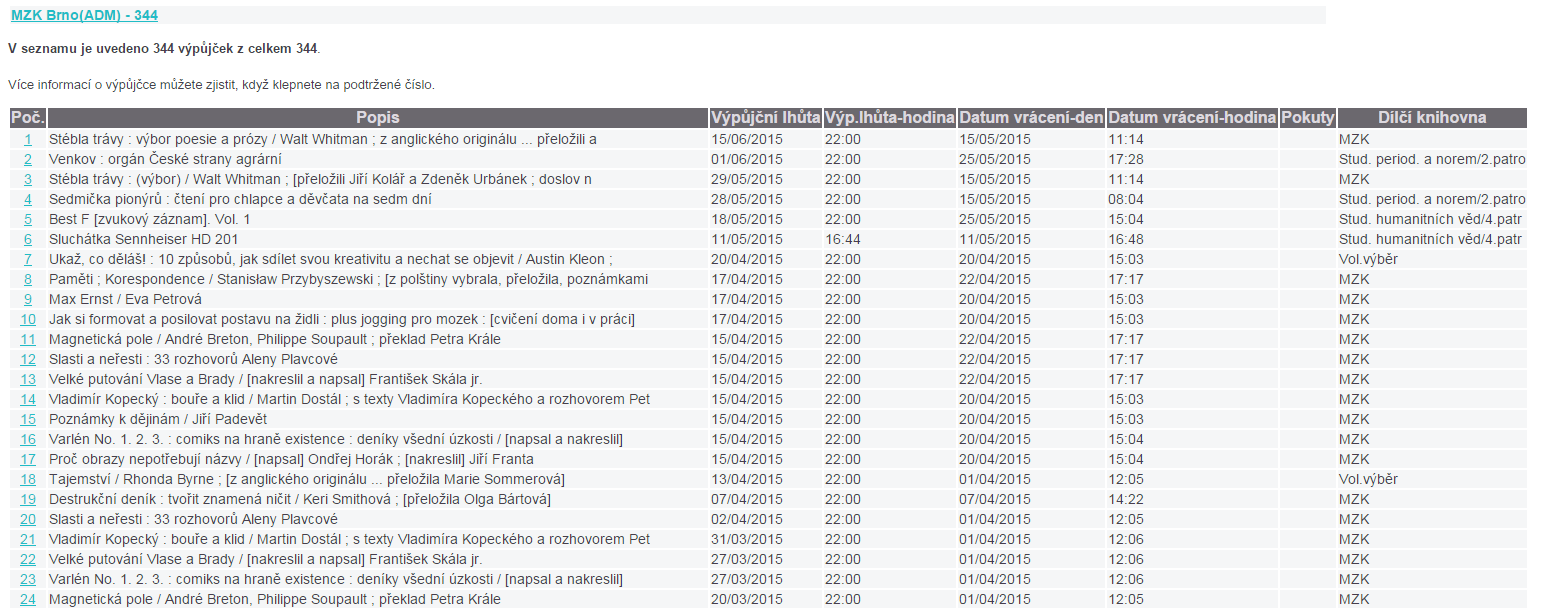Click the Pokuty column header
Image resolution: width=1542 pixels, height=608 pixels.
1307,118
